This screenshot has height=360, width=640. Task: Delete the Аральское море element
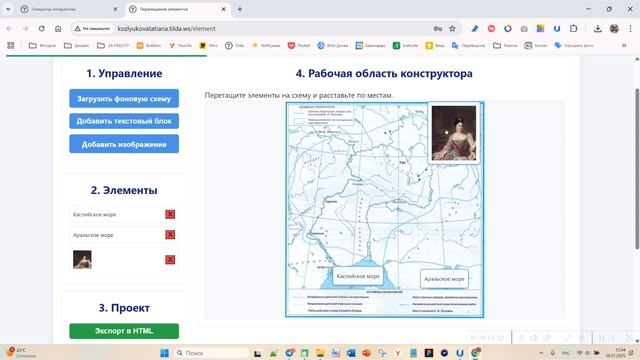coord(170,235)
